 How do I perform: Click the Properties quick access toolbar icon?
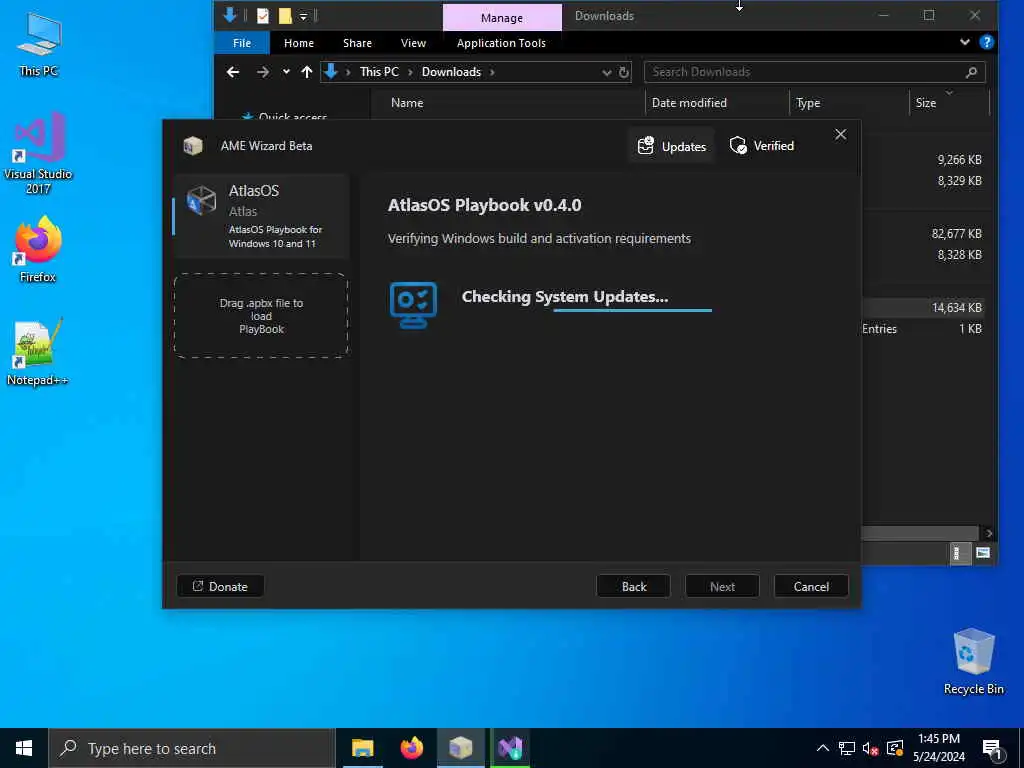[263, 16]
